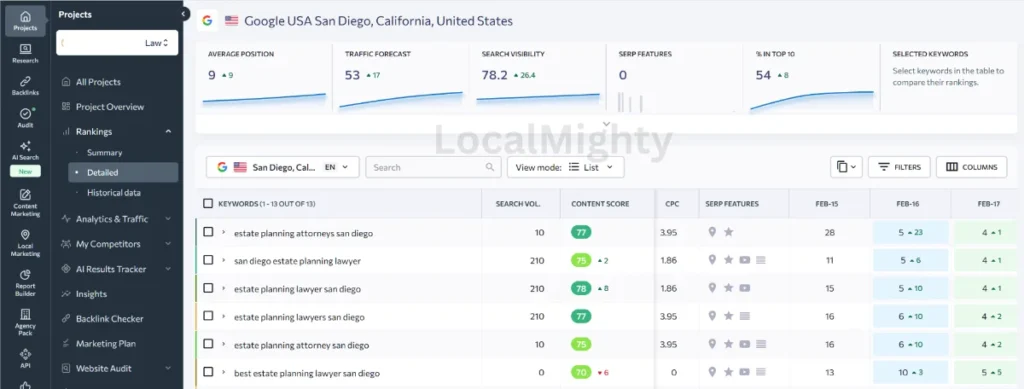The height and width of the screenshot is (389, 1024).
Task: Open the TRAFFIC FORECAST chart card
Action: [x=400, y=78]
